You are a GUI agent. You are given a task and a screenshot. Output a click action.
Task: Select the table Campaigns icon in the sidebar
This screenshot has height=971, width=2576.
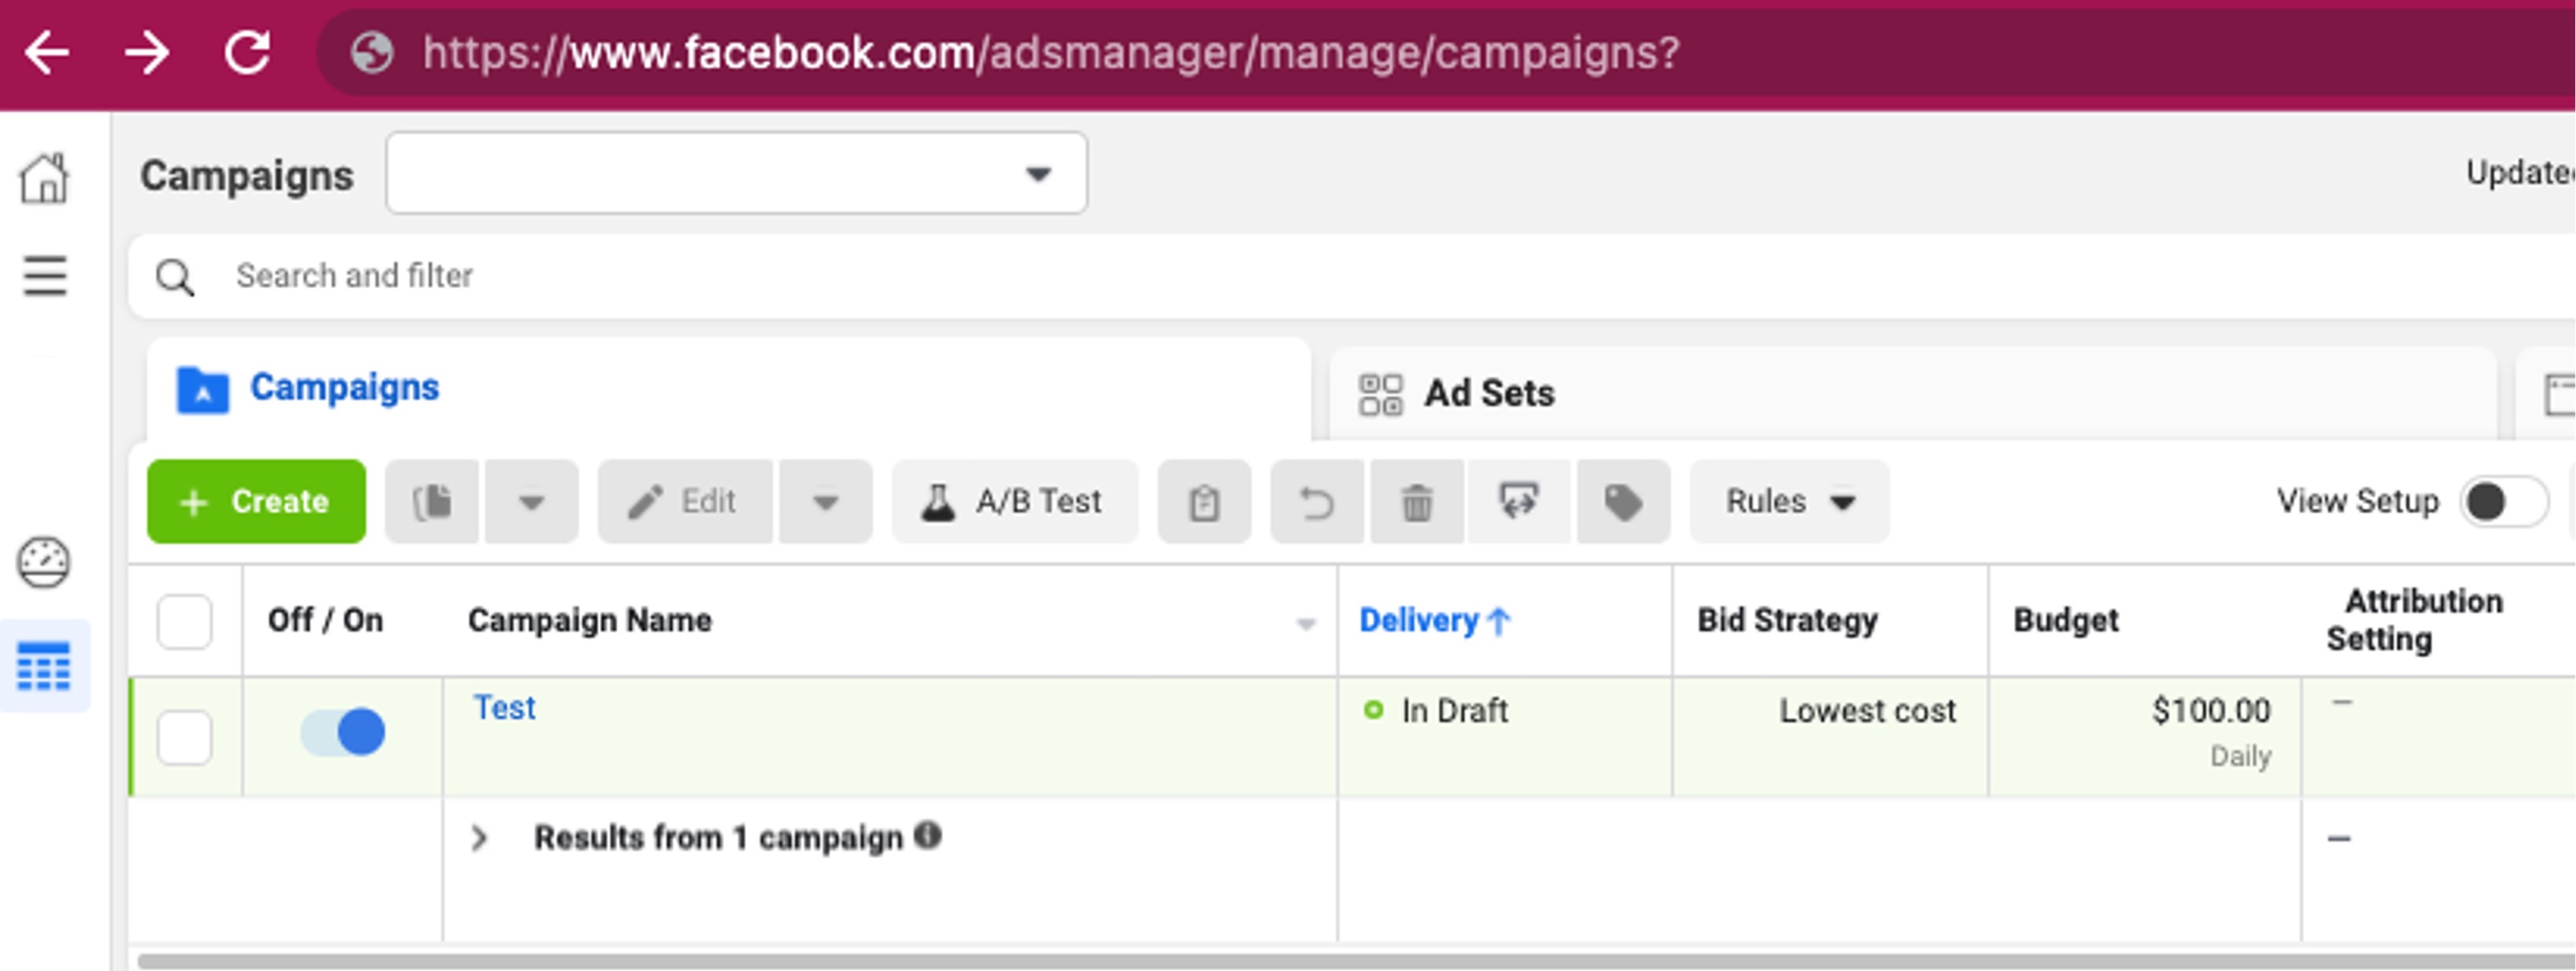(44, 666)
